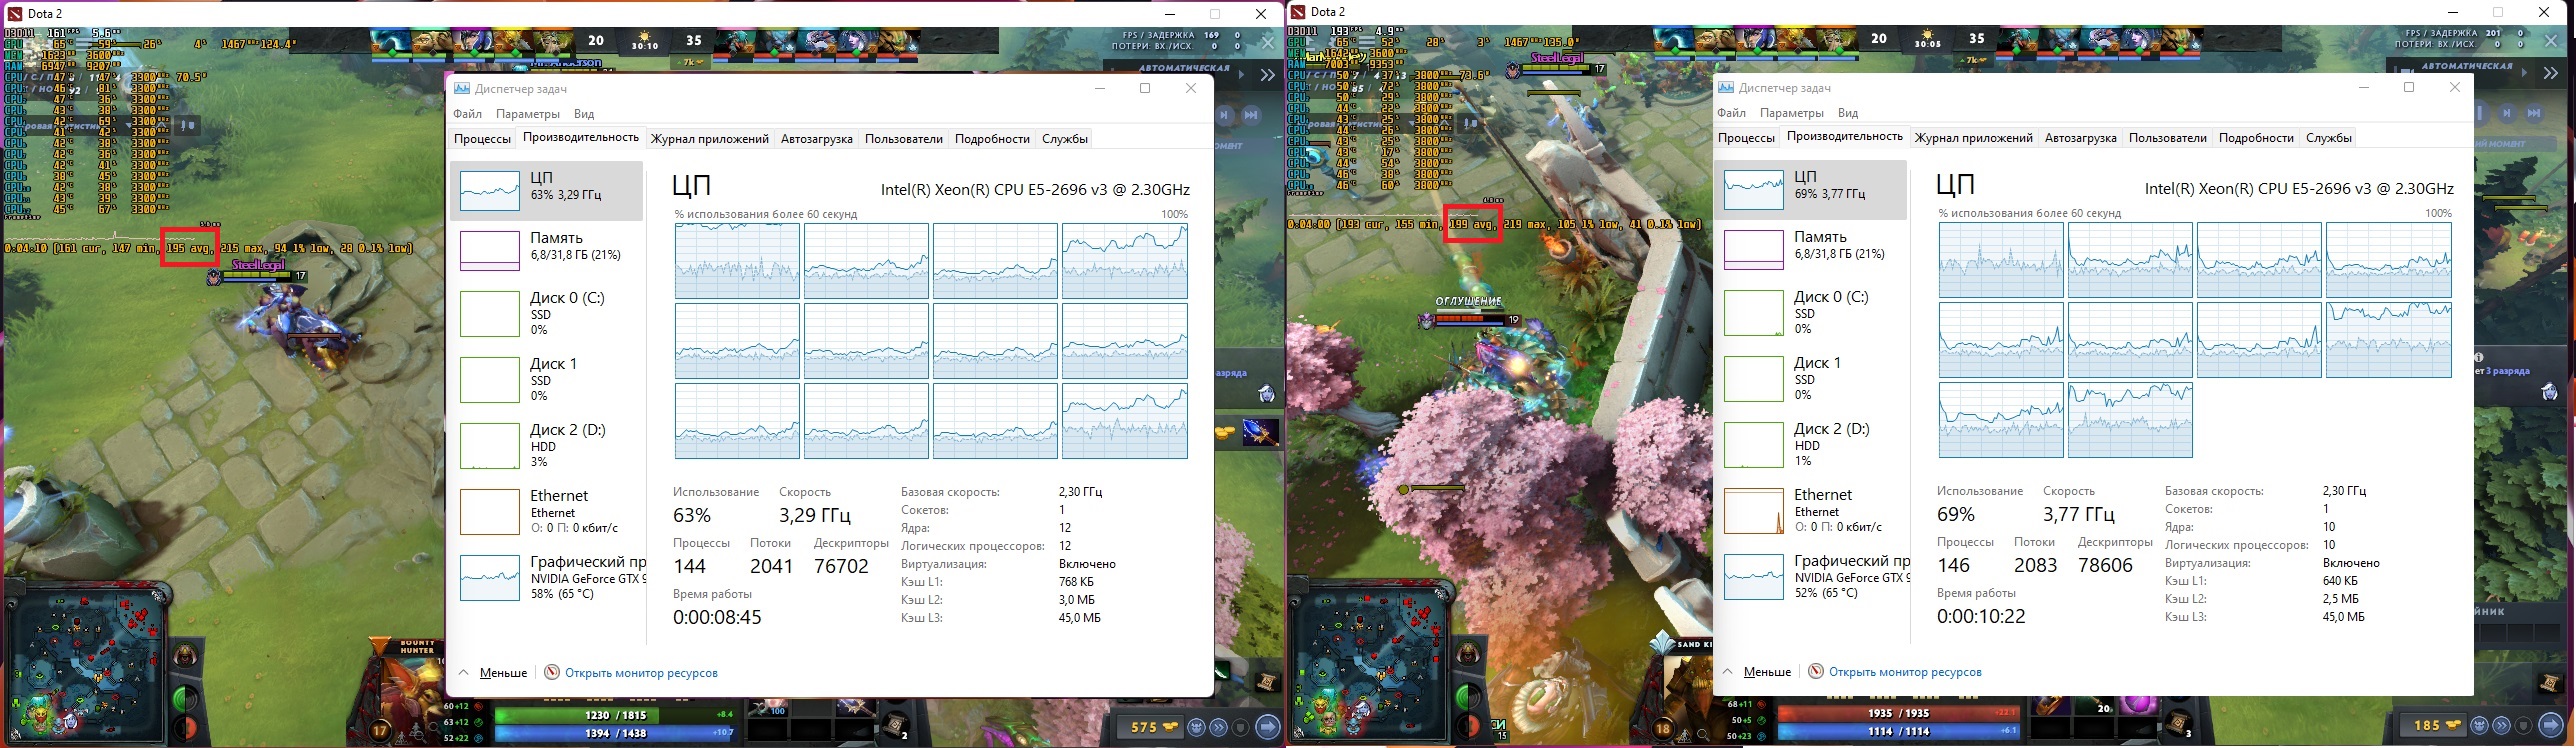
Task: Click skip-to-end replay control in left Dota window
Action: (1250, 115)
